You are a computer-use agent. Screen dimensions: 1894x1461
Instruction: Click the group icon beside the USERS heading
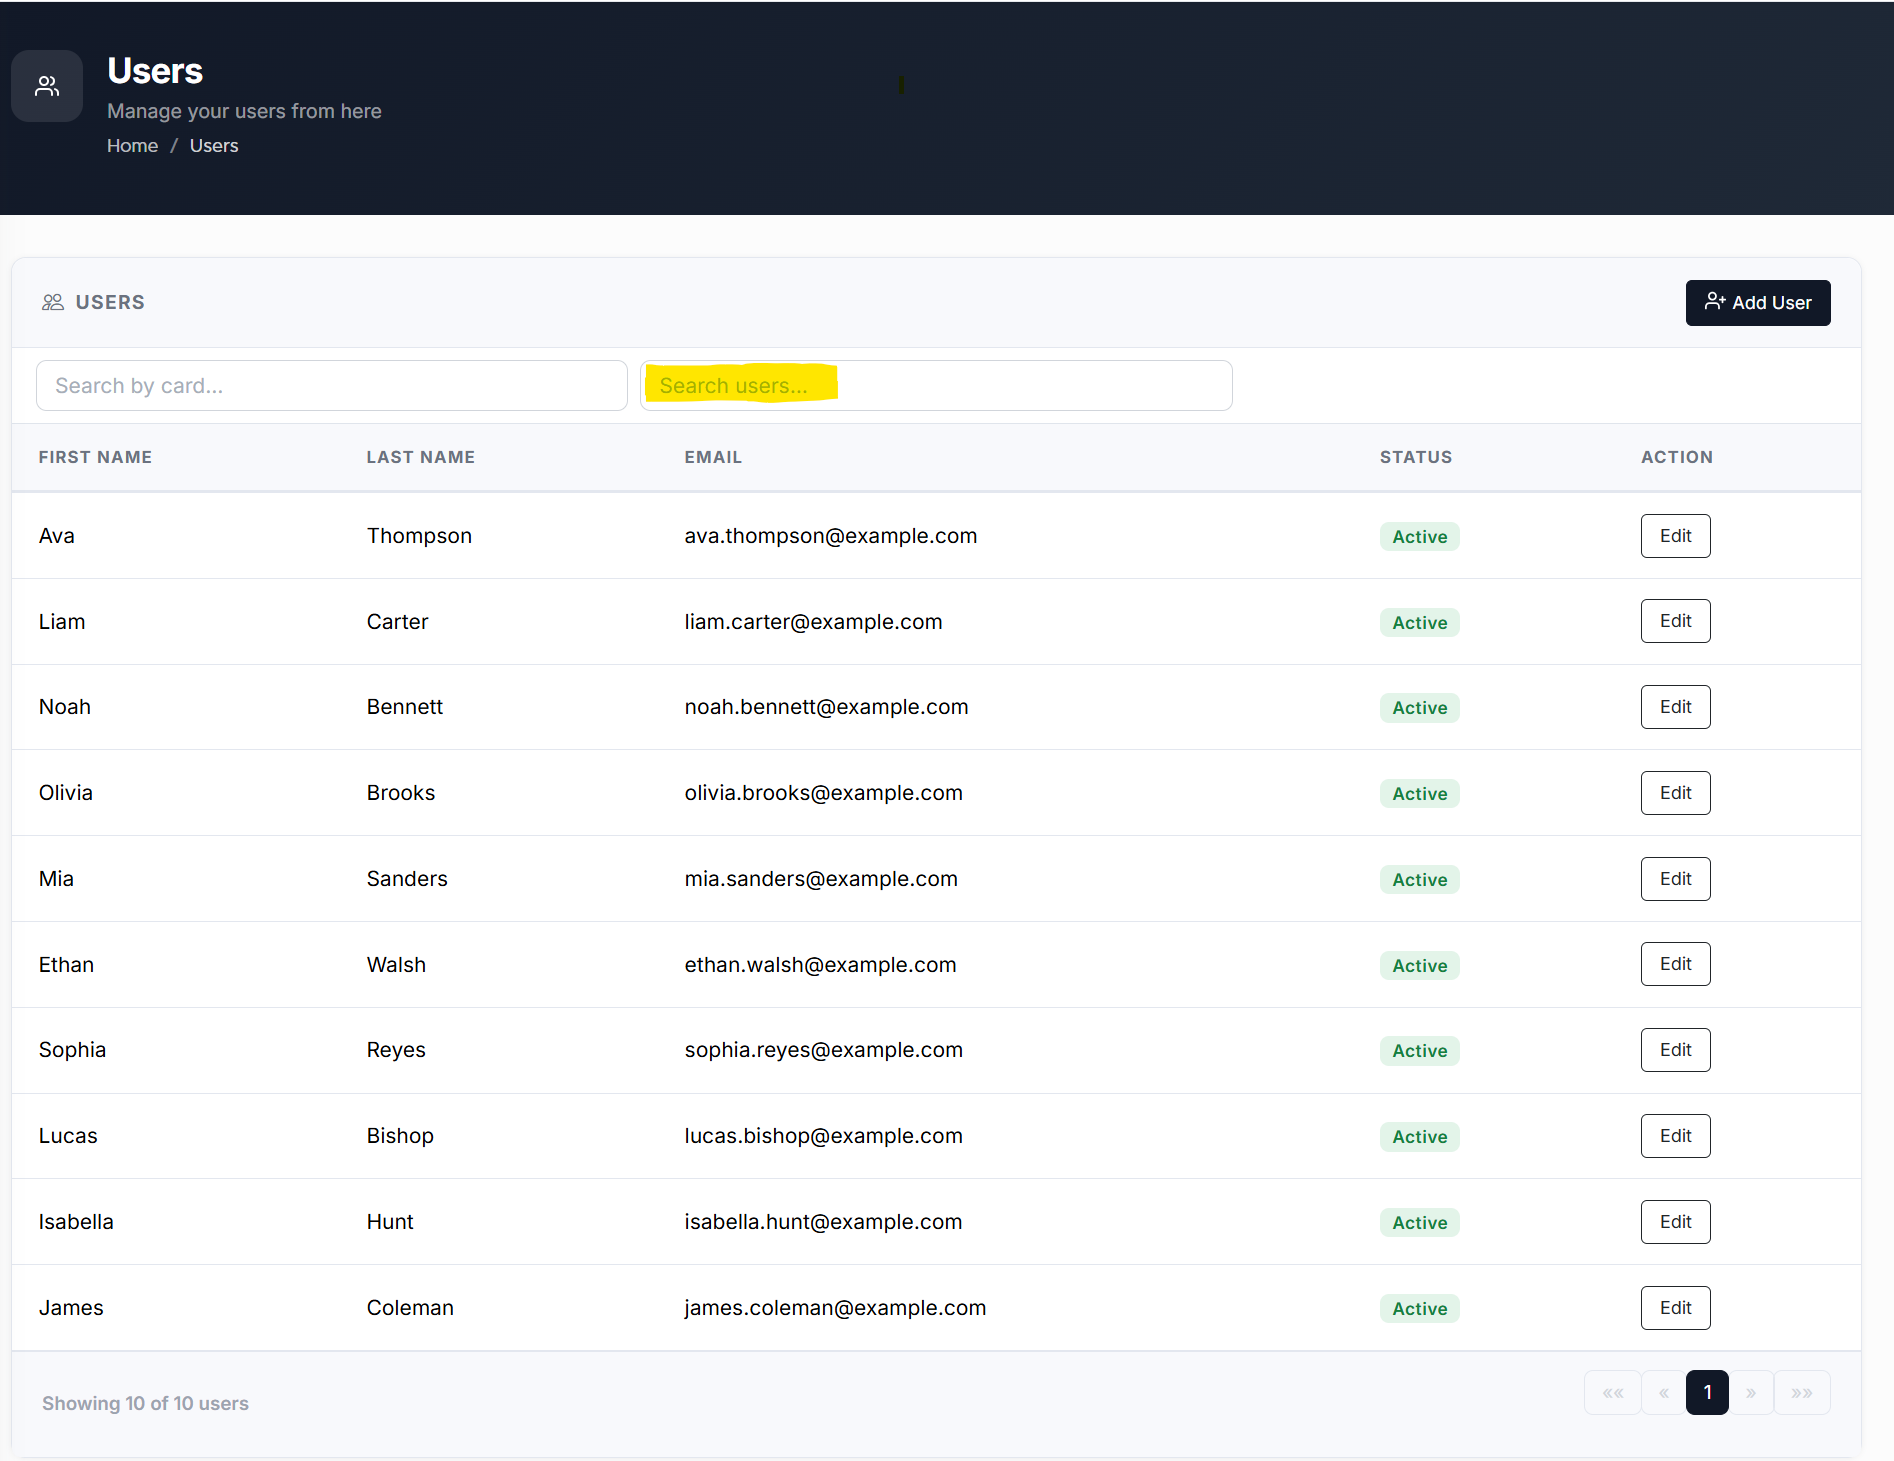53,302
